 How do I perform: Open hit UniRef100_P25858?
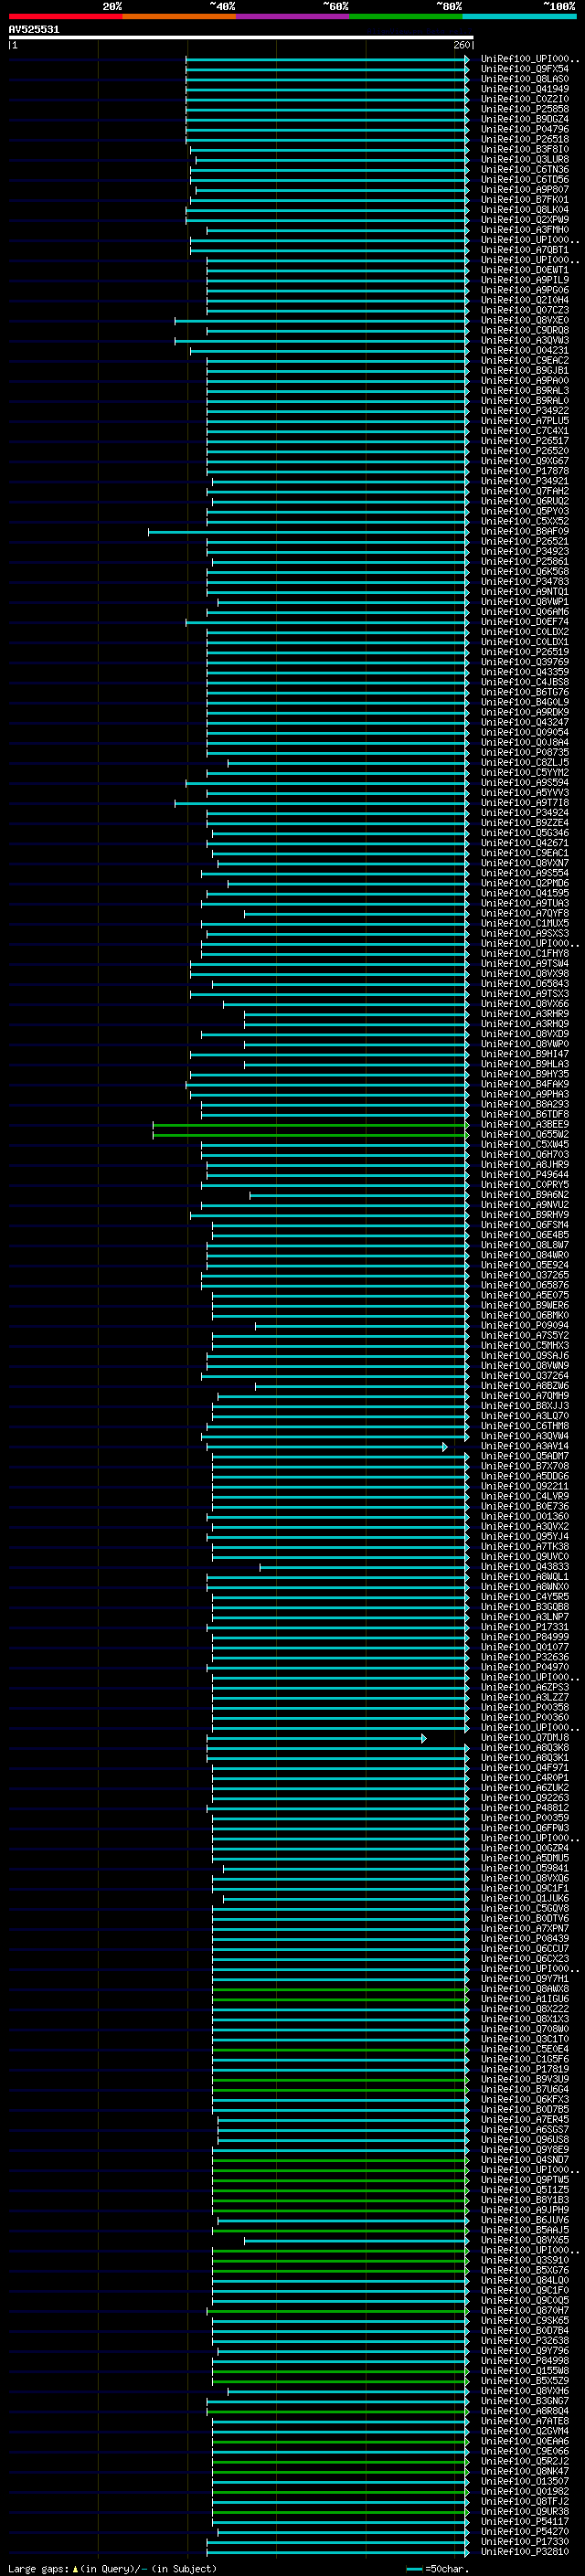525,109
